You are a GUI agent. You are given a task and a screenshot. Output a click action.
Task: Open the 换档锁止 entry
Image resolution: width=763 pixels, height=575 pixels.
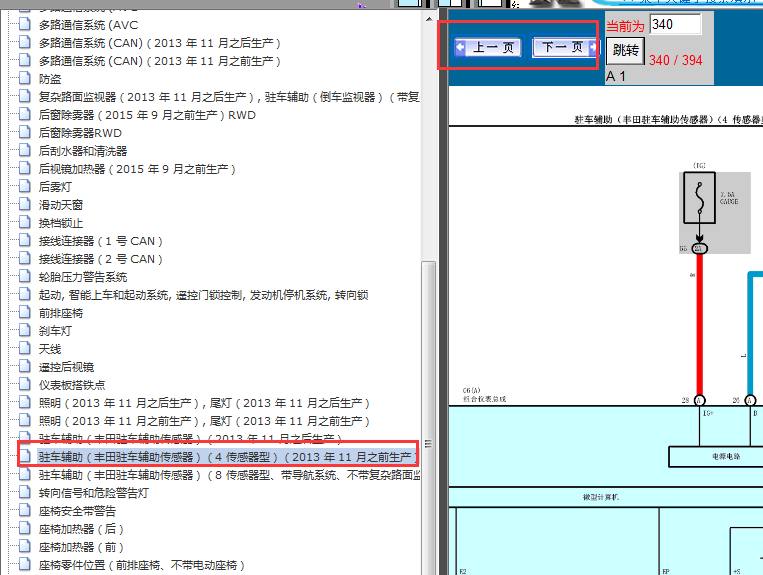(61, 223)
